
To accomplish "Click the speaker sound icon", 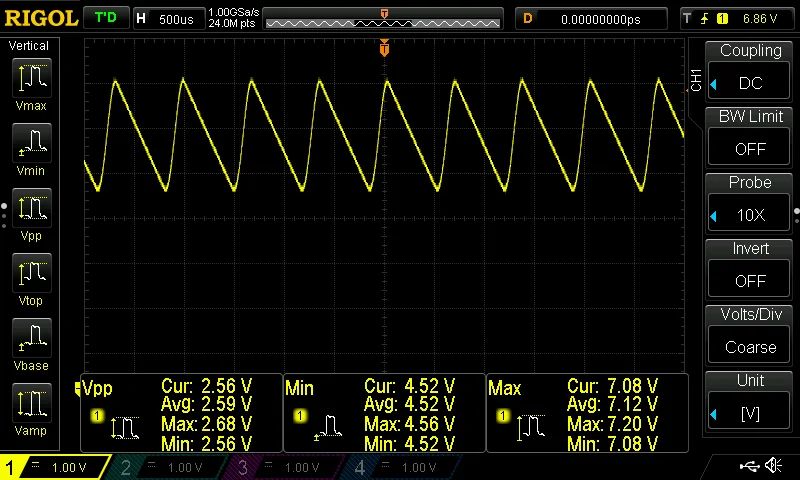I will (x=774, y=465).
